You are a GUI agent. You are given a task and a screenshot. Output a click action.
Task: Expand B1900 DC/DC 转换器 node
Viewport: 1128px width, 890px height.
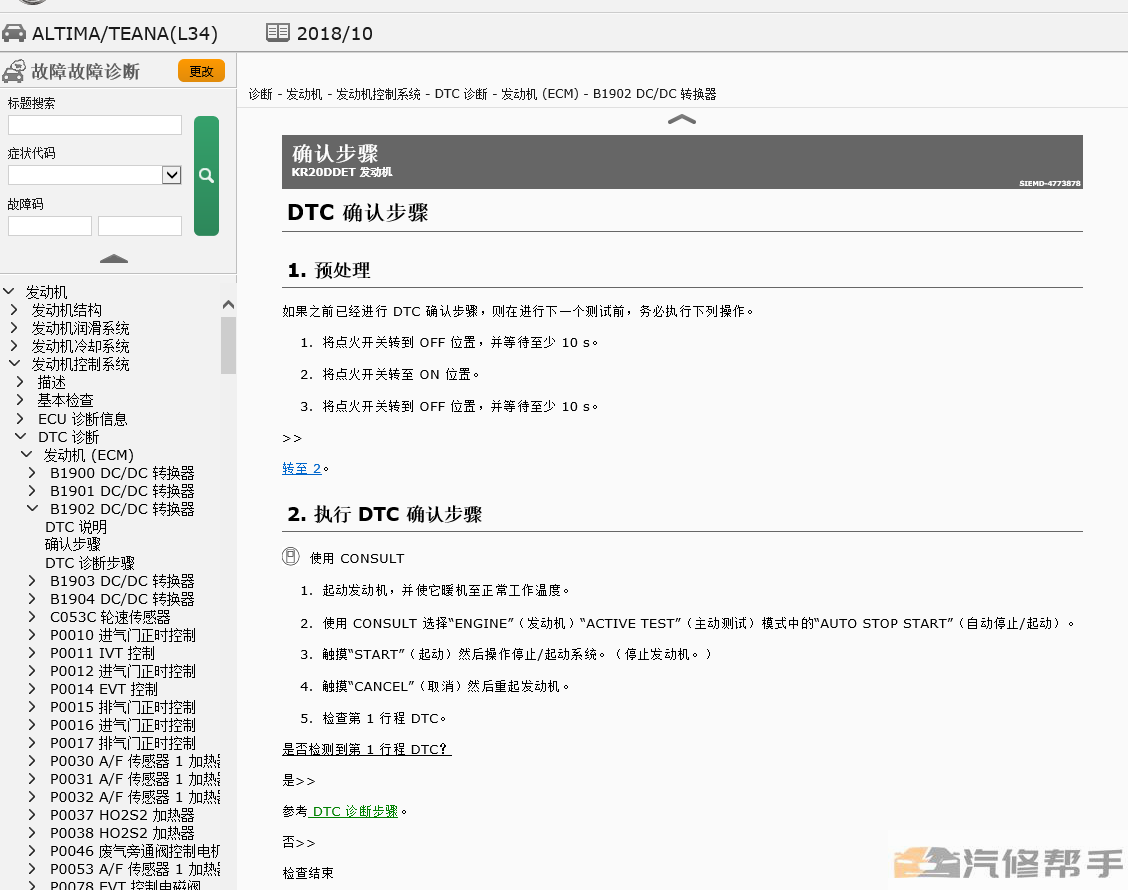32,473
